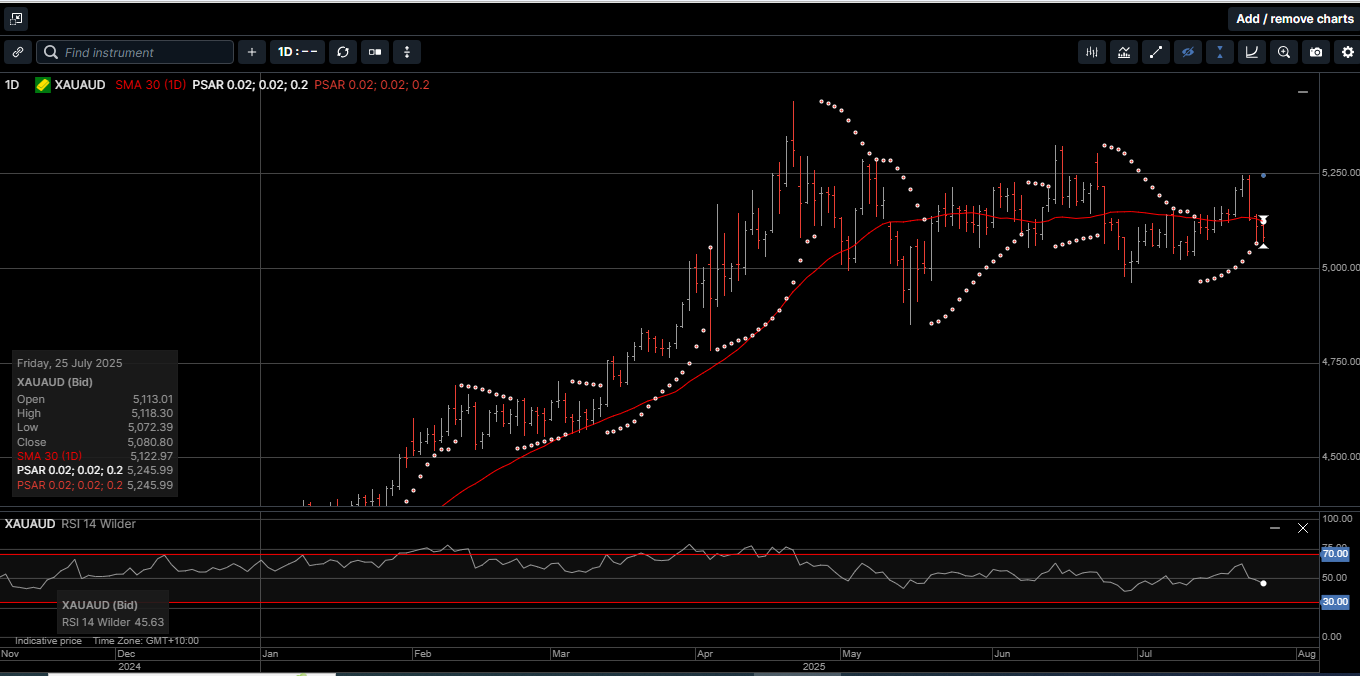Click the 5,250.00 price axis label
The height and width of the screenshot is (676, 1360).
(x=1340, y=173)
